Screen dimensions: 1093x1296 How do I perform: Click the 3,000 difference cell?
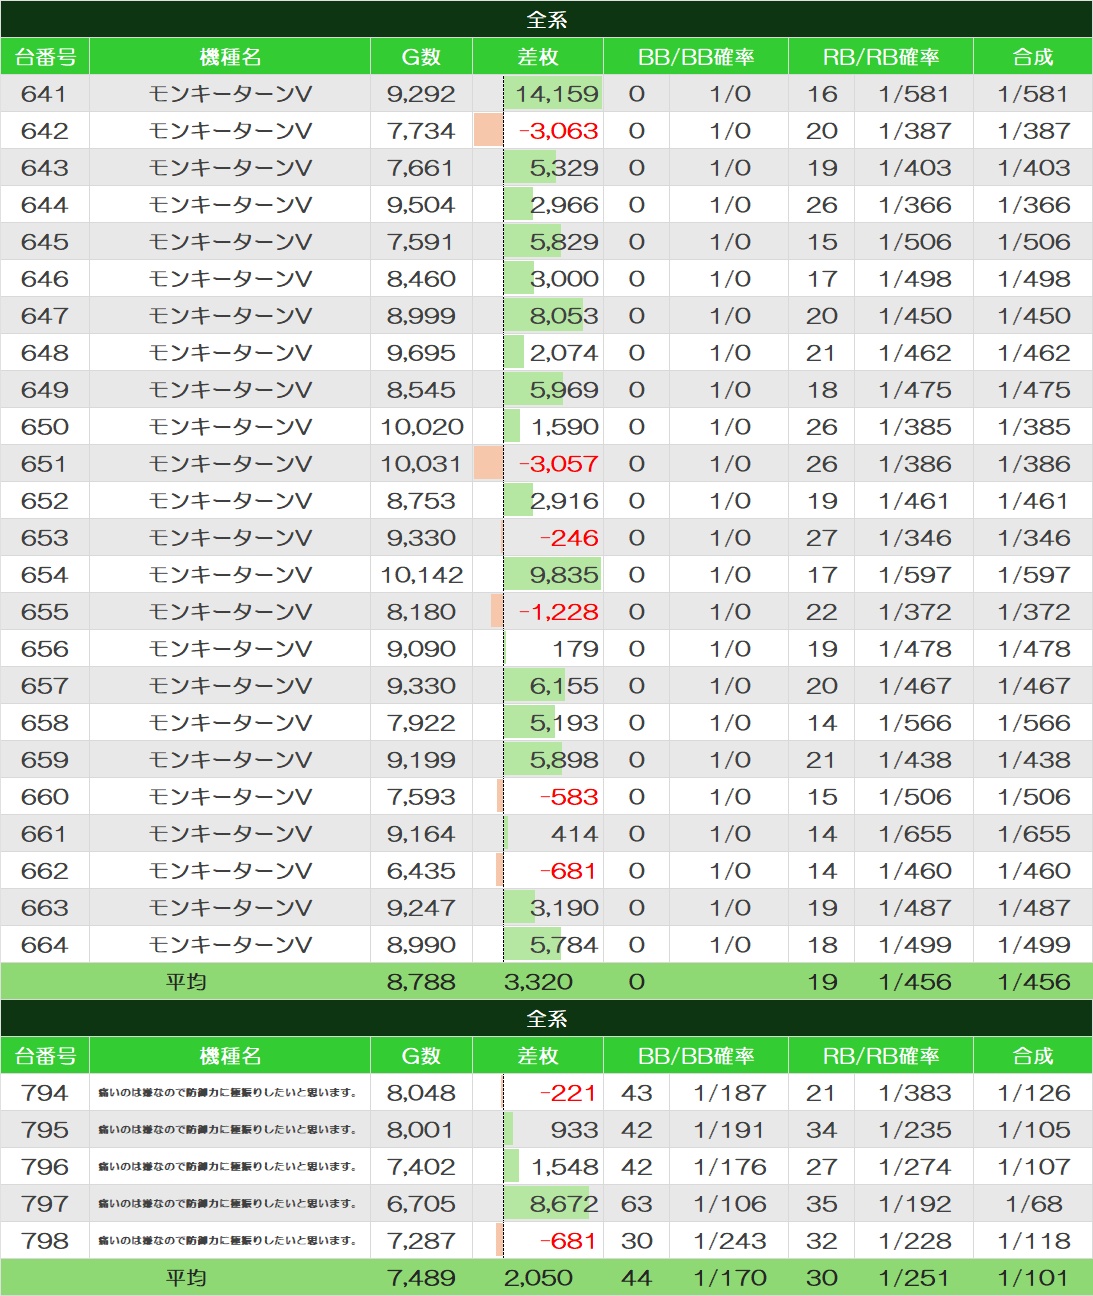point(538,279)
